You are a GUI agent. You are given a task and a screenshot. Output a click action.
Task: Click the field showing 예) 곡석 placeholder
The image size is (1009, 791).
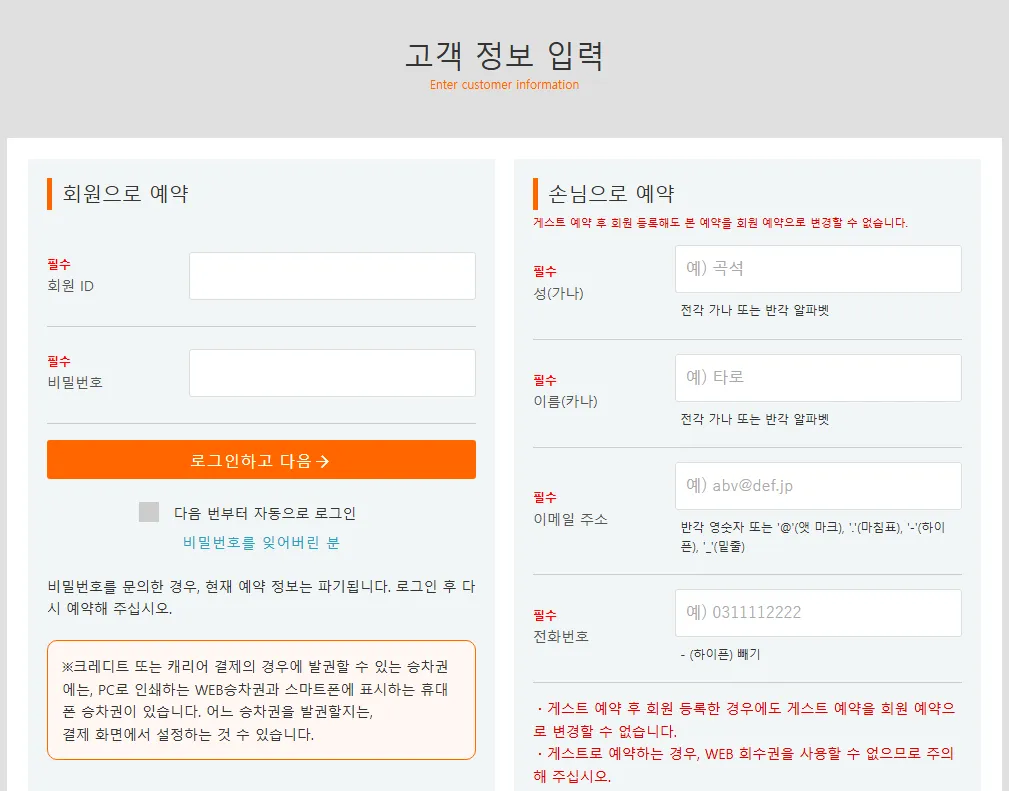click(818, 268)
